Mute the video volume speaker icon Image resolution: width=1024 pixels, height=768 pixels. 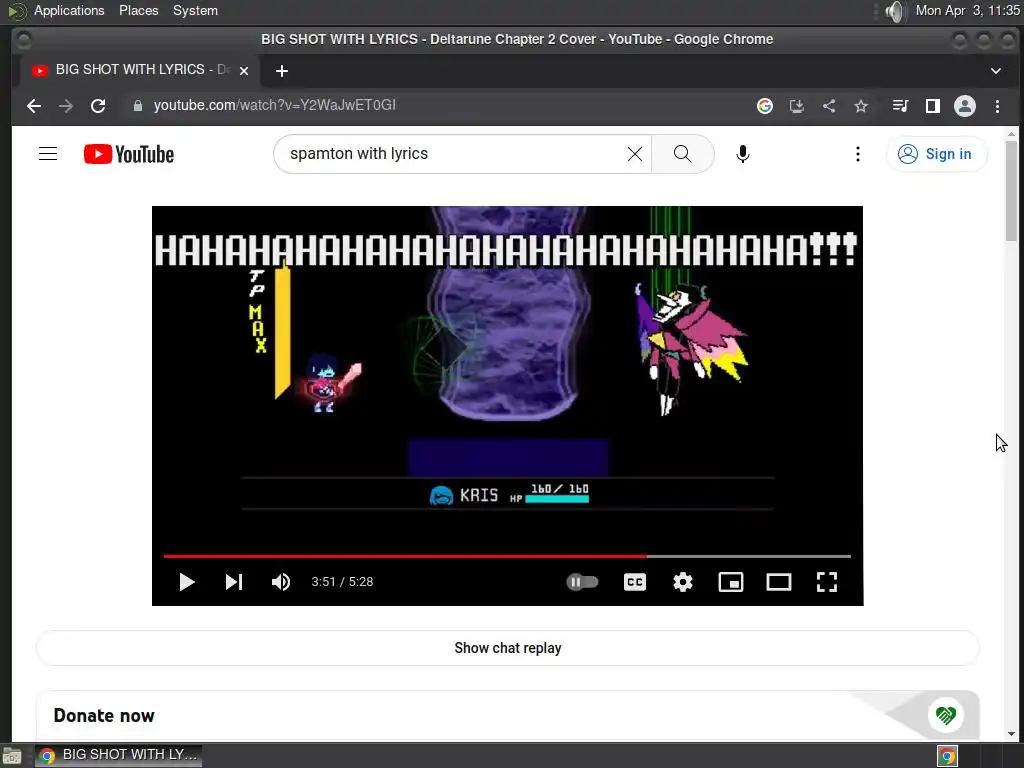pos(281,582)
